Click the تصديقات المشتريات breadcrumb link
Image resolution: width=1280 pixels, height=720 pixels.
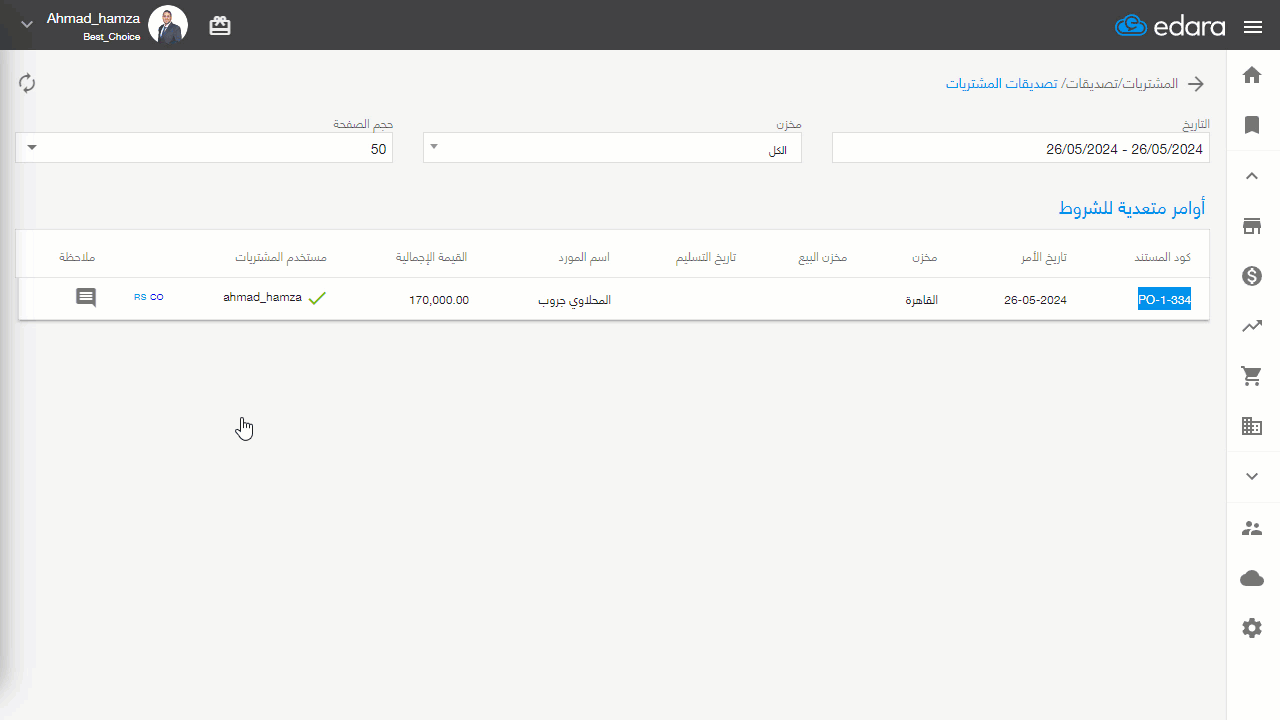point(1001,83)
